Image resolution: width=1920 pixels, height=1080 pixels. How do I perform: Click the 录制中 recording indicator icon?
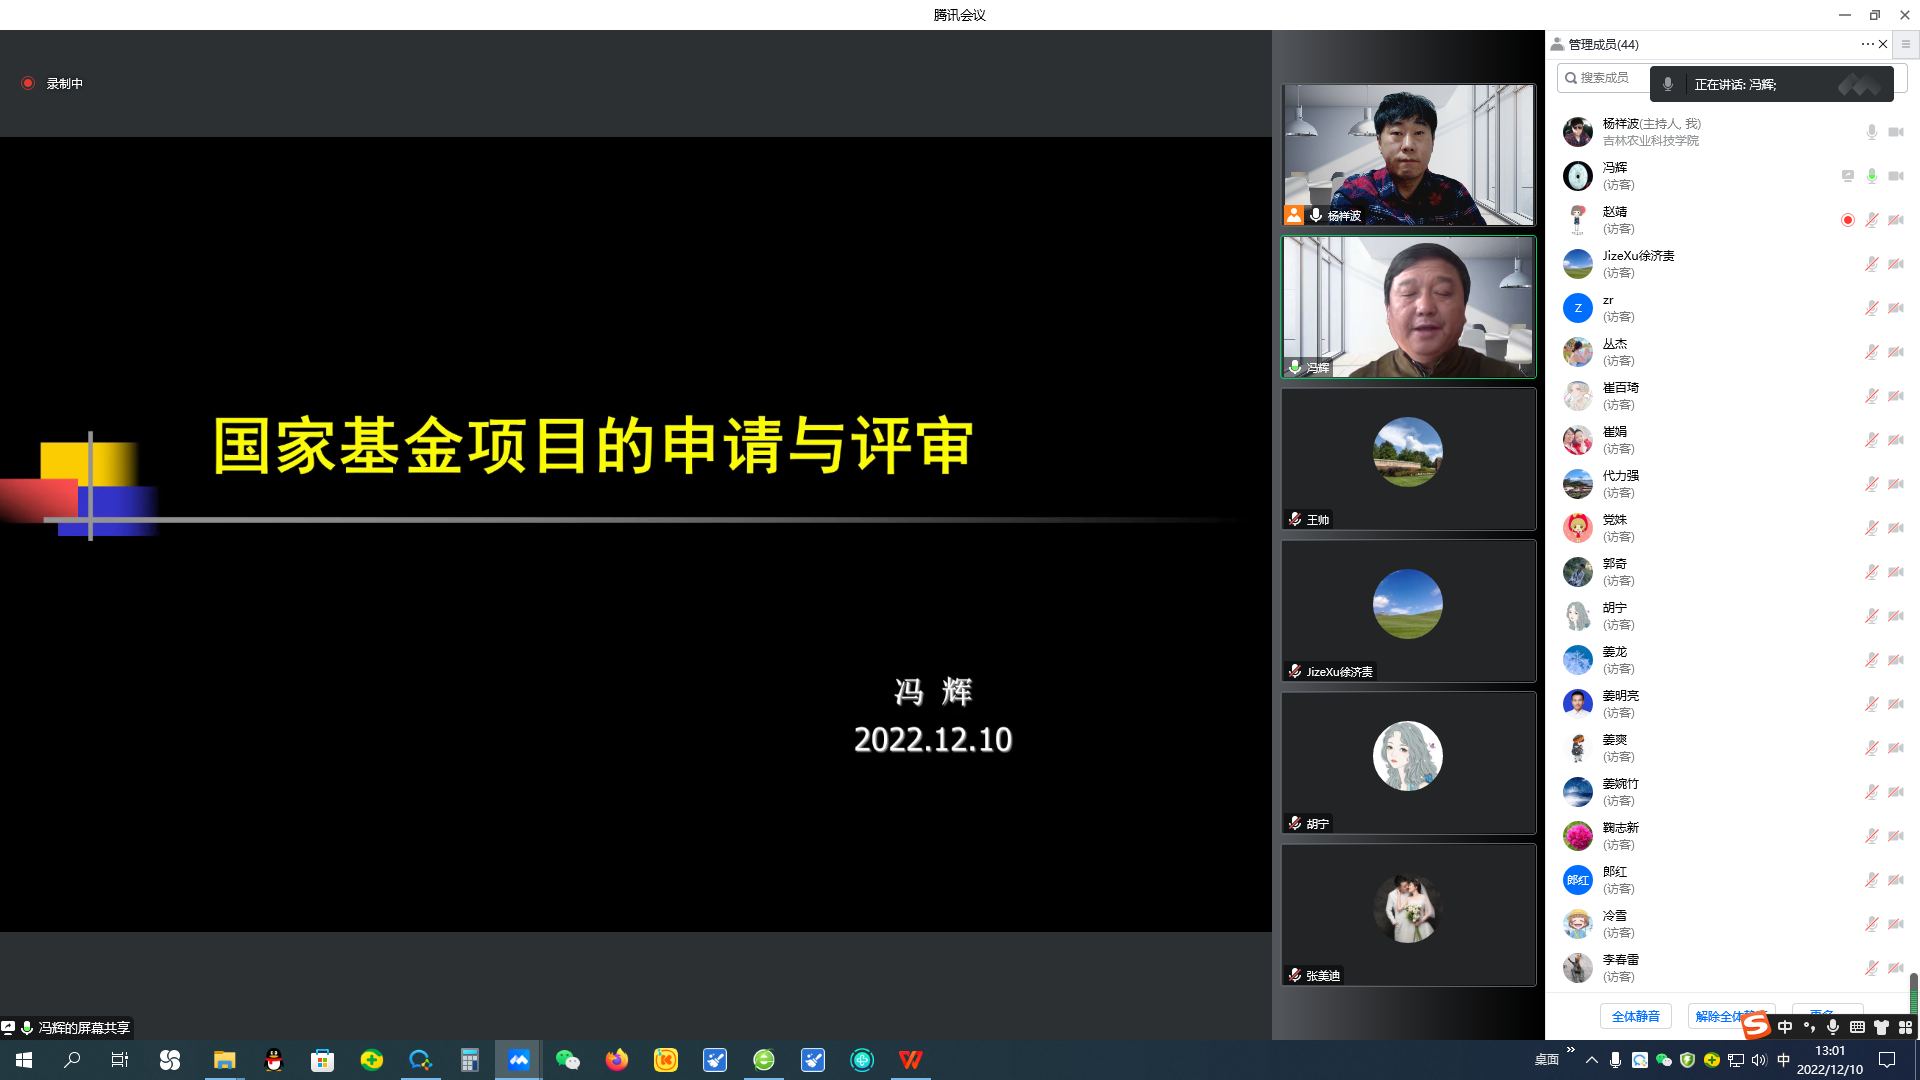[x=28, y=83]
